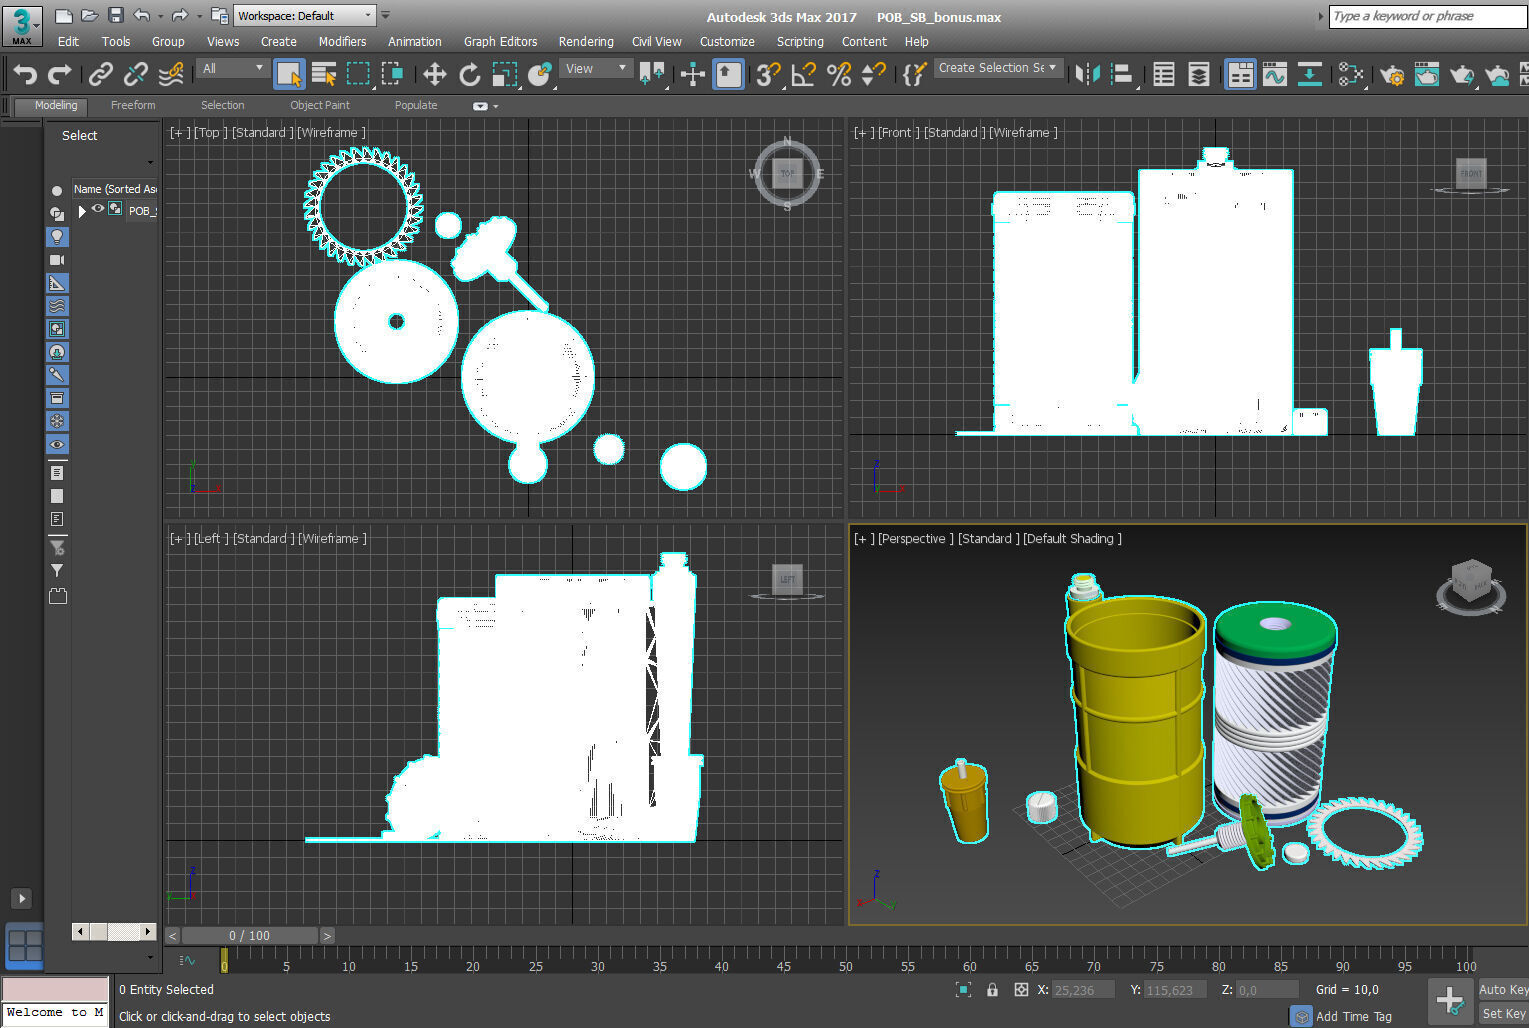Click the New Scene icon
This screenshot has width=1529, height=1028.
pos(63,15)
